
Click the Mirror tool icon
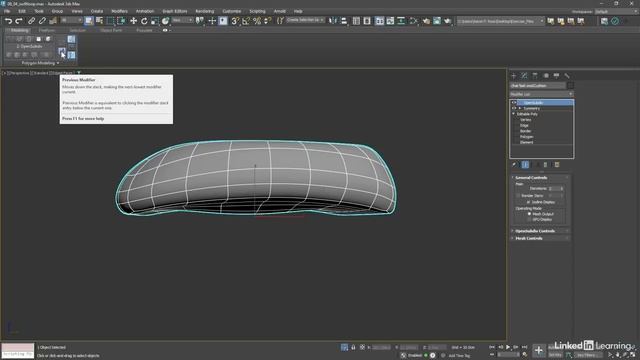pyautogui.click(x=333, y=21)
